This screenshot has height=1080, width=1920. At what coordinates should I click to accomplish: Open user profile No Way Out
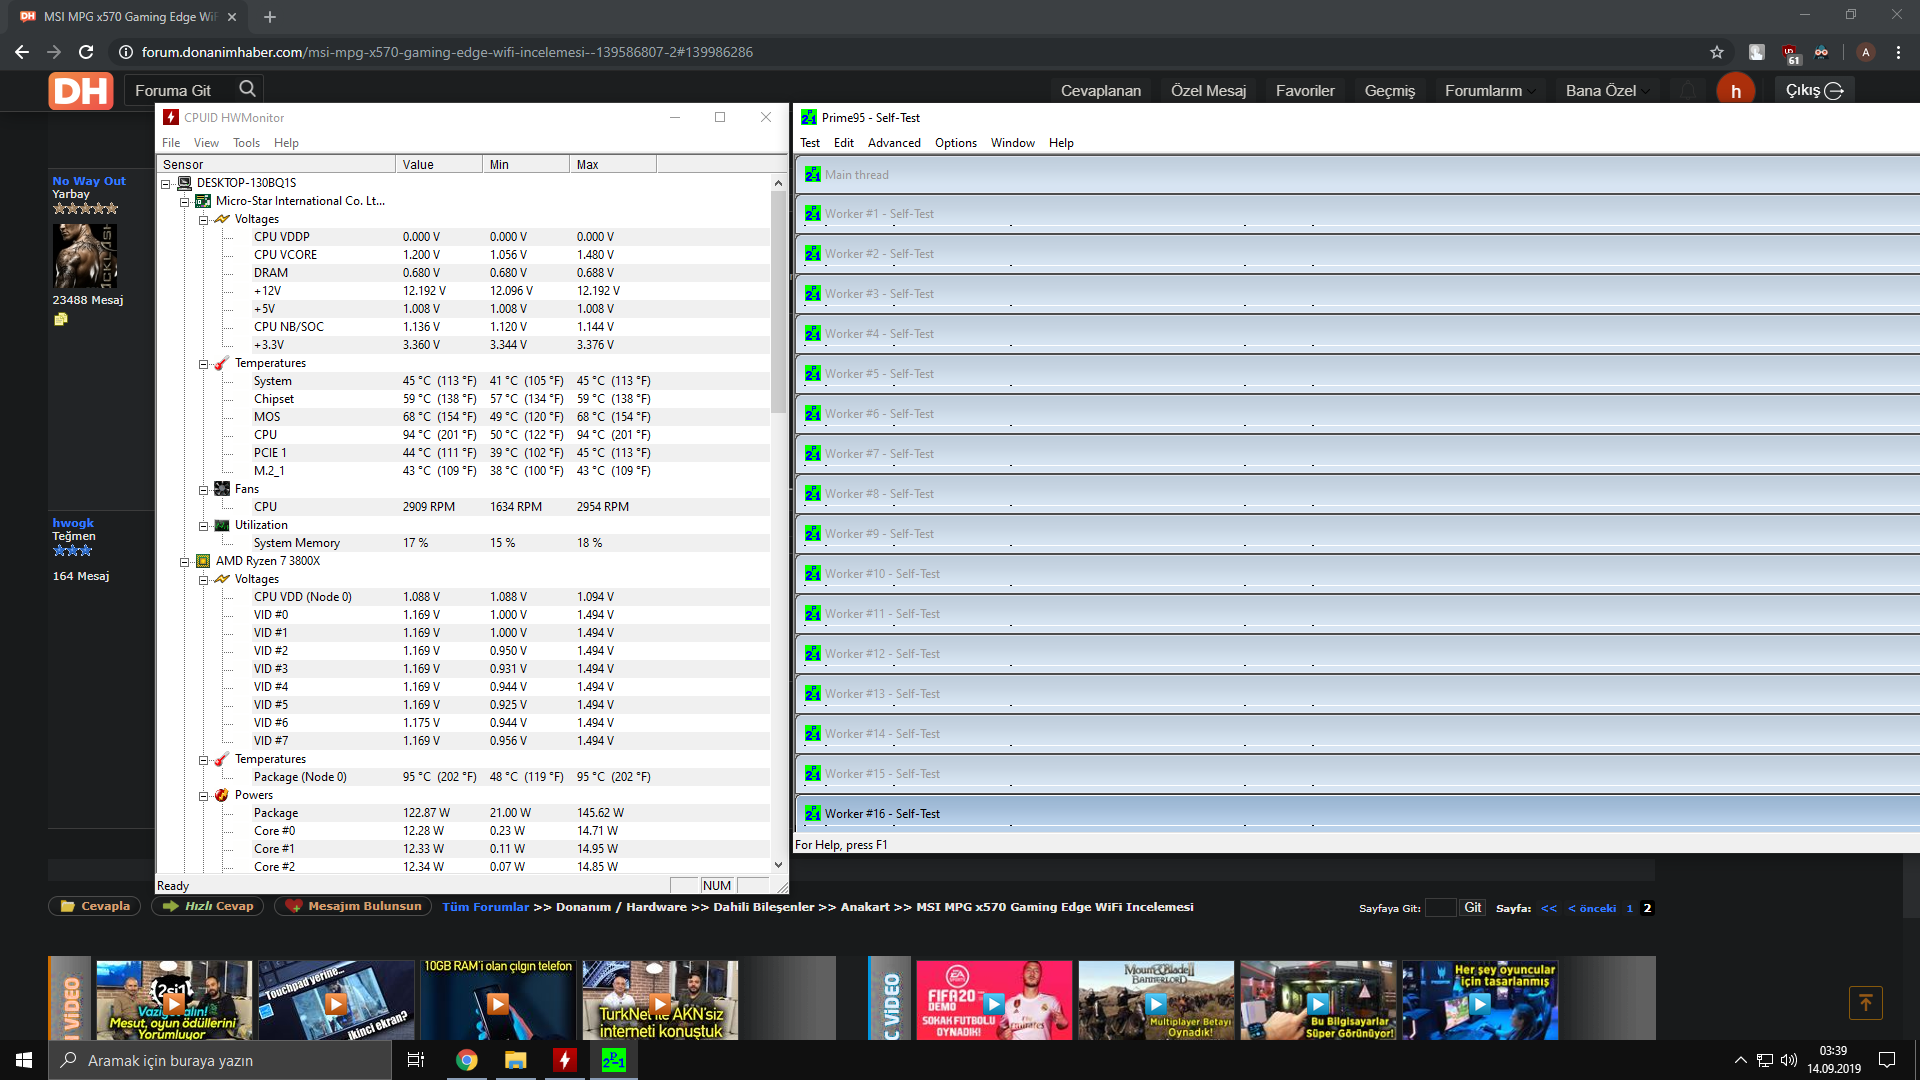point(89,181)
